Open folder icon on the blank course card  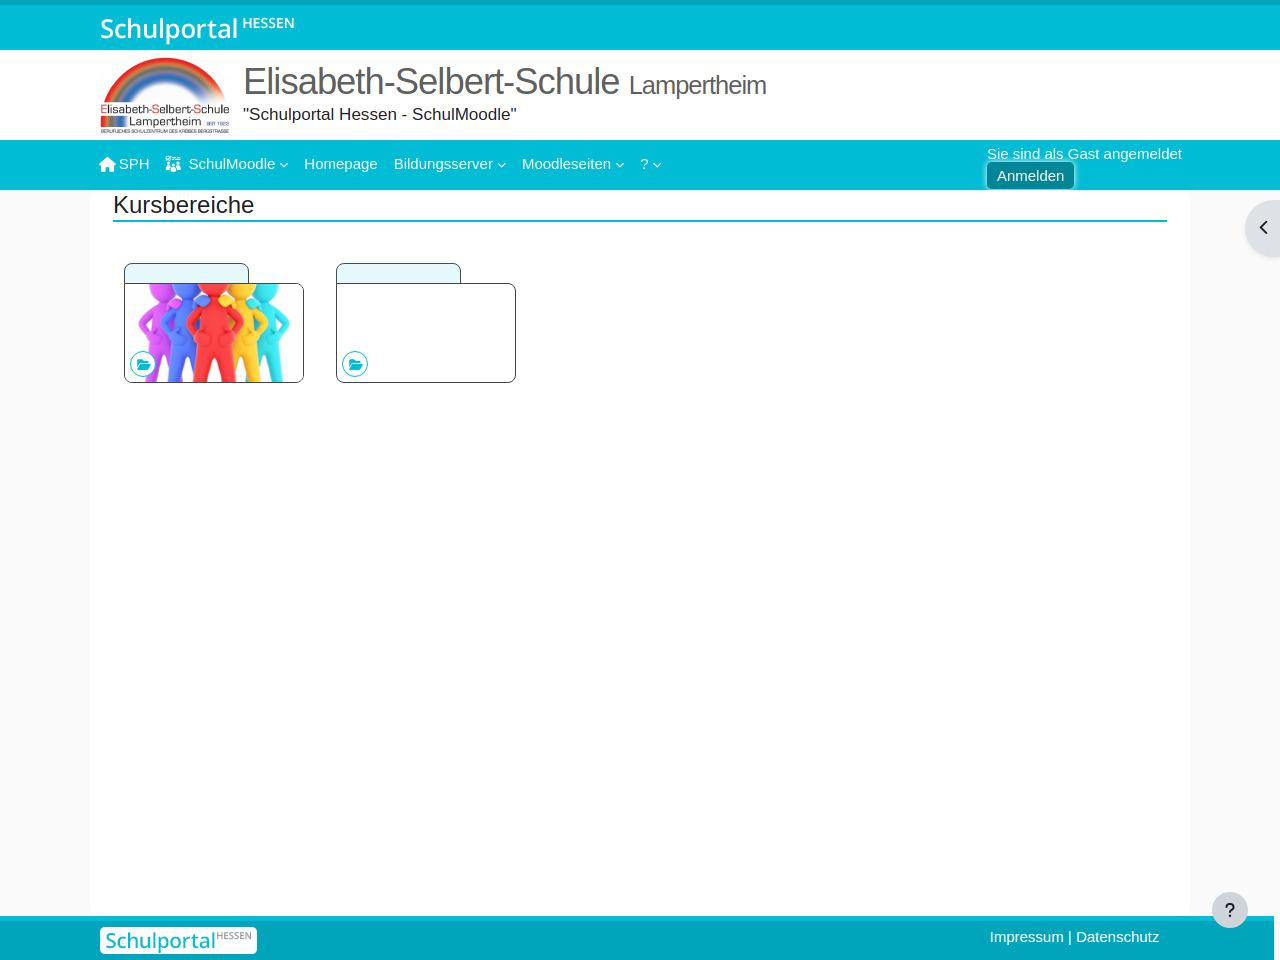click(x=355, y=364)
